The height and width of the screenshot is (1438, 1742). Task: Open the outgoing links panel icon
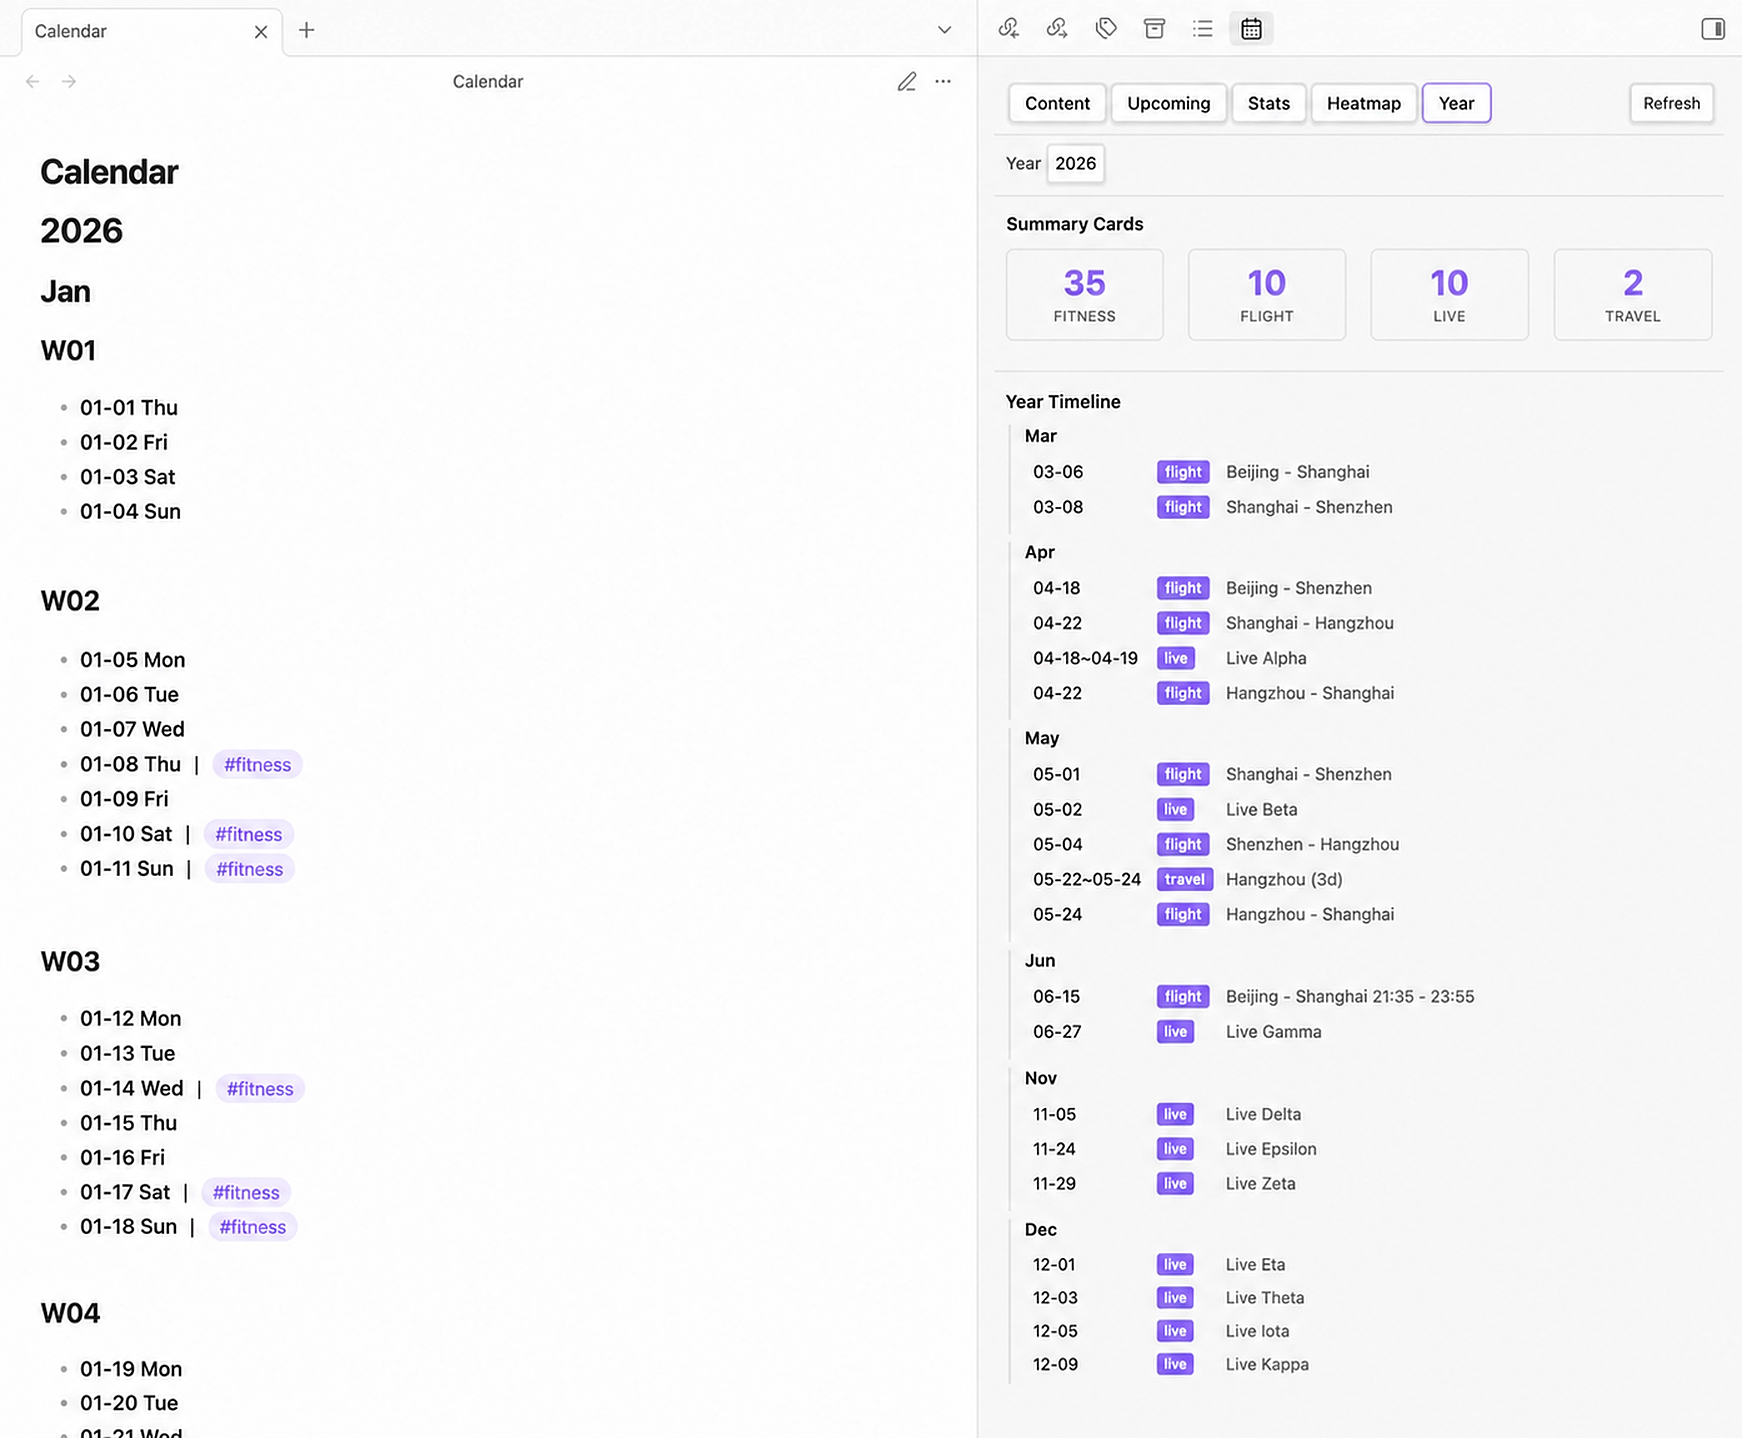pyautogui.click(x=1057, y=29)
